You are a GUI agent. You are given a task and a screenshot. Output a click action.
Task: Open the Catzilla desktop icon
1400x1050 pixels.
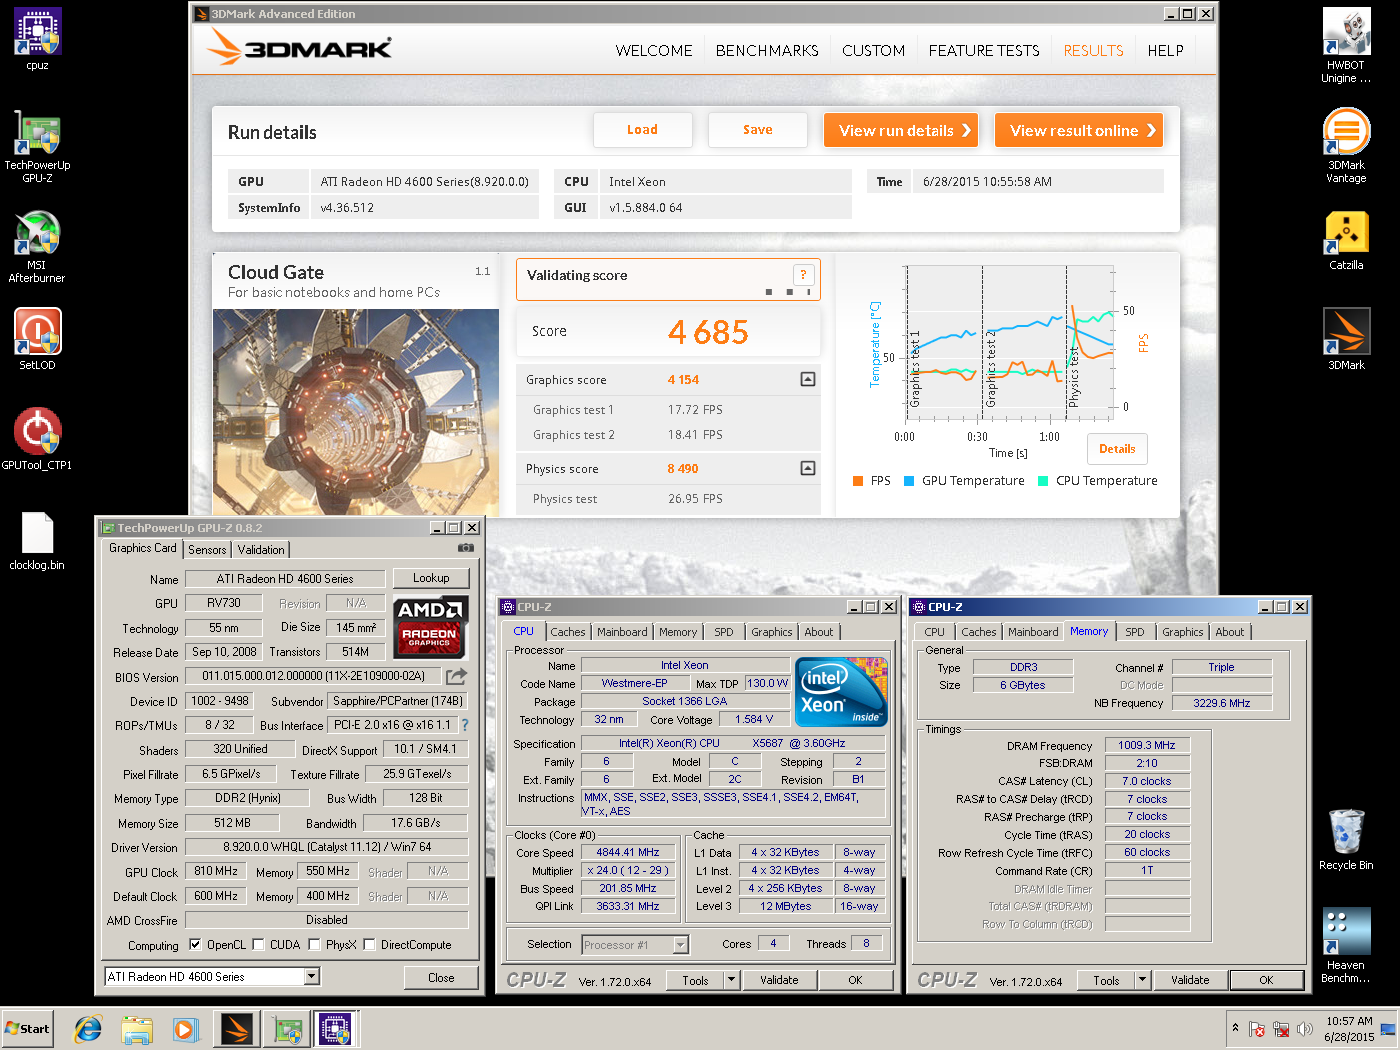(1346, 240)
